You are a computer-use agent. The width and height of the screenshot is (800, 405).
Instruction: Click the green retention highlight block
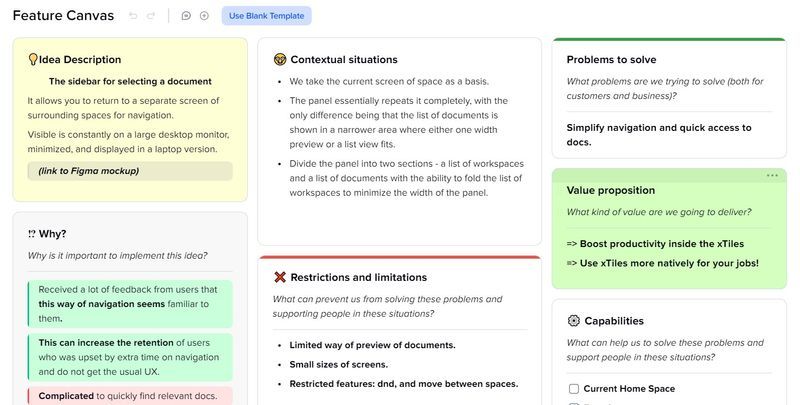point(130,358)
